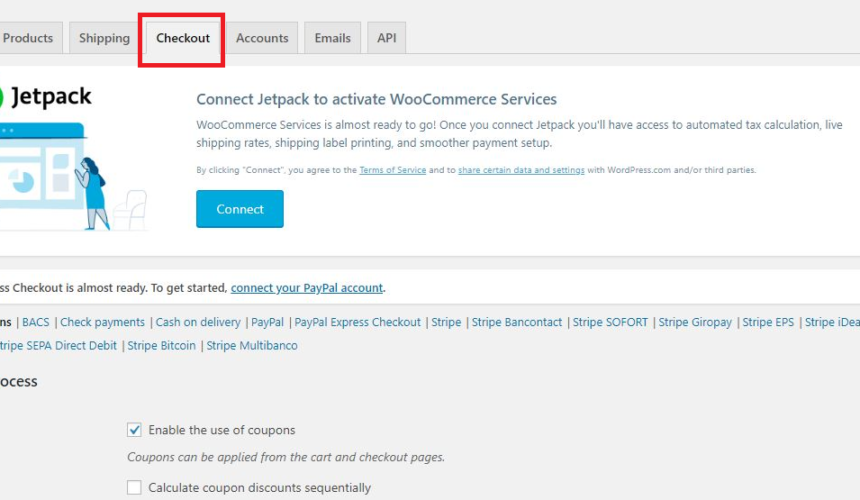860x500 pixels.
Task: Click the Connect Jetpack to activate heading
Action: [376, 99]
